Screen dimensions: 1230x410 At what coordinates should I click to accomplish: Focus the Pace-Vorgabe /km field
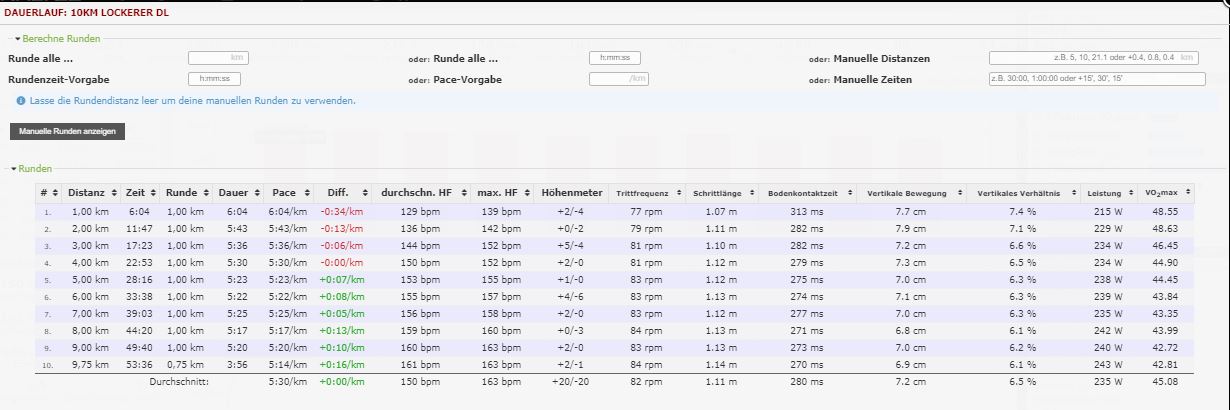coord(620,79)
